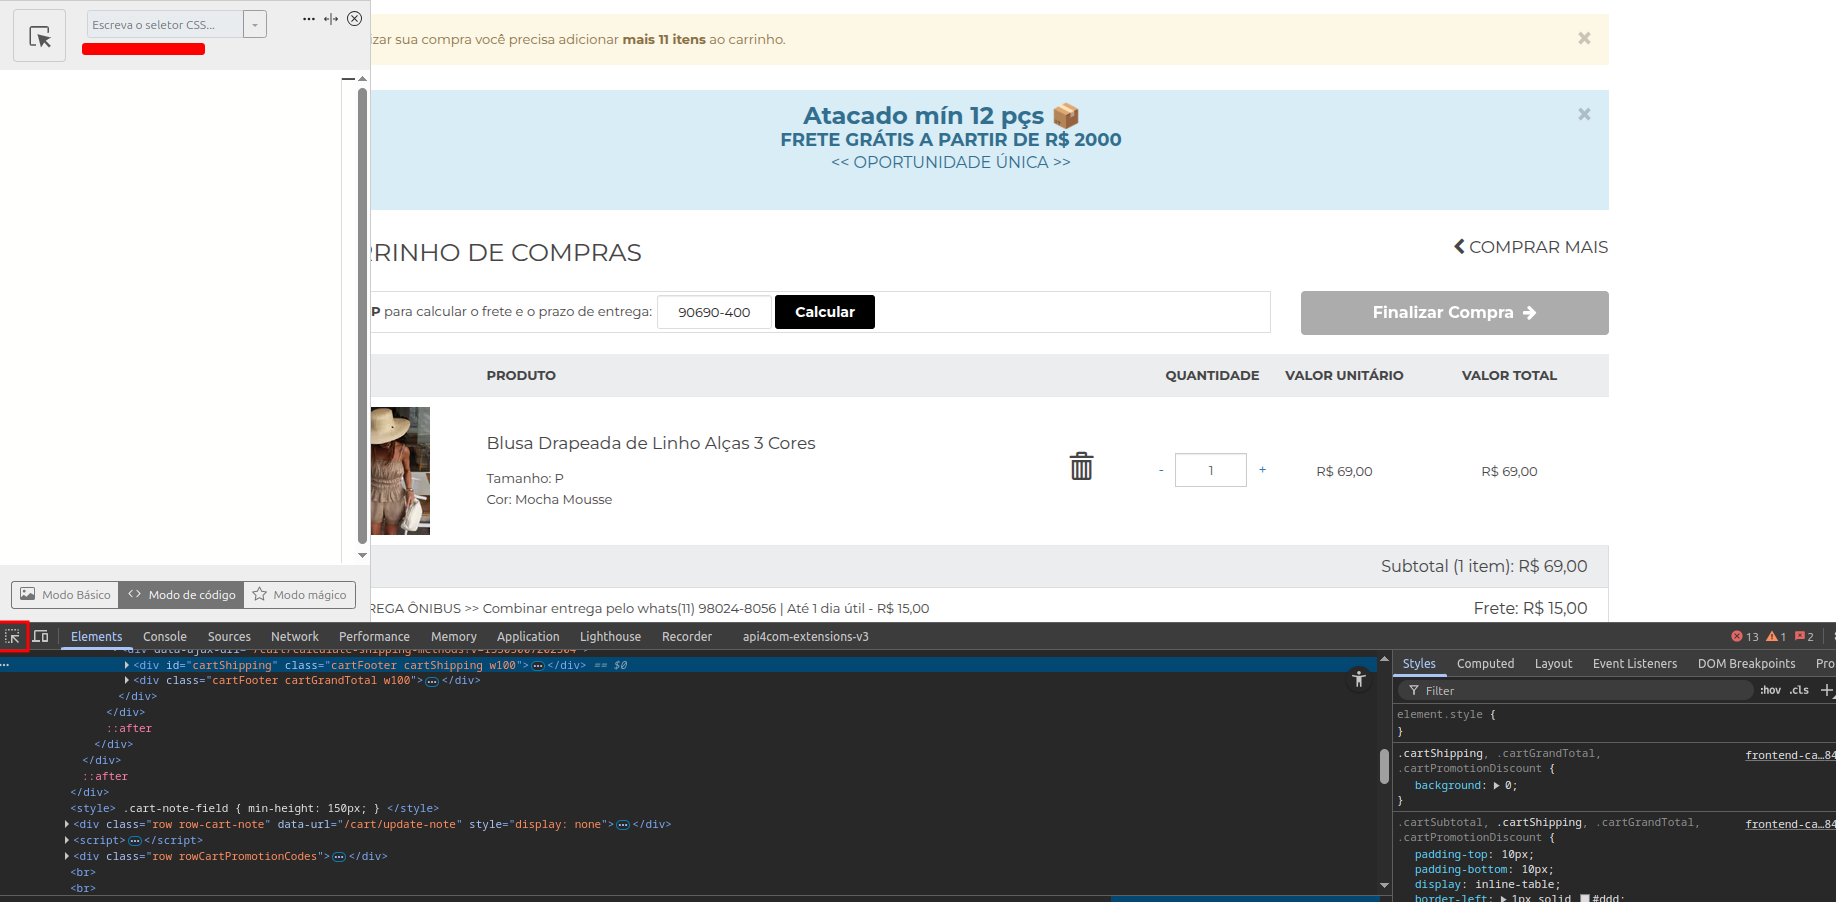
Task: Click the Finalizar Compra button
Action: [1454, 313]
